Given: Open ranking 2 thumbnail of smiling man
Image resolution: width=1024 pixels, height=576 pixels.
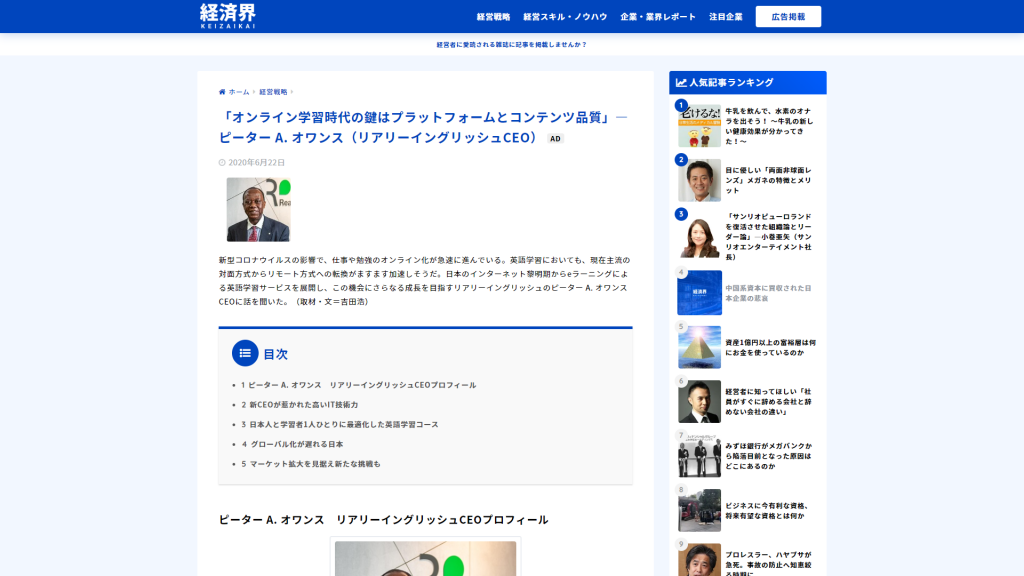Looking at the screenshot, I should click(x=699, y=180).
